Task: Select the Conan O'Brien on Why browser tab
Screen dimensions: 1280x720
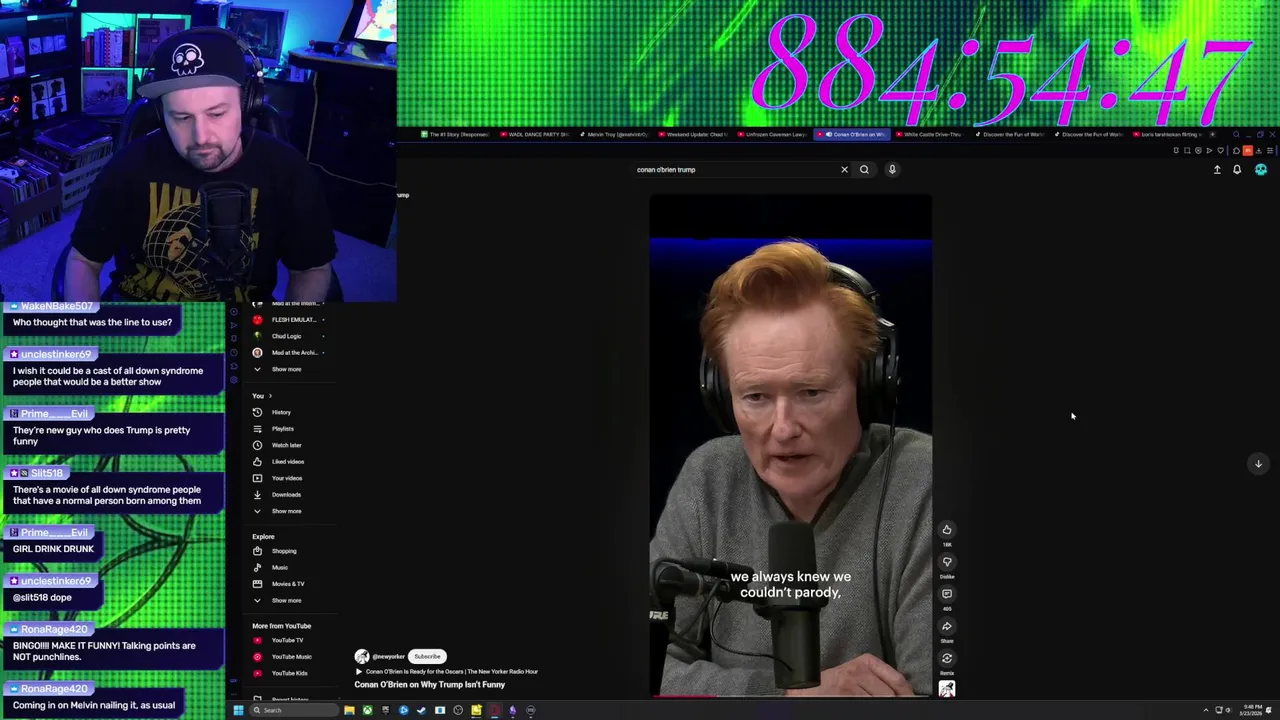Action: [851, 134]
